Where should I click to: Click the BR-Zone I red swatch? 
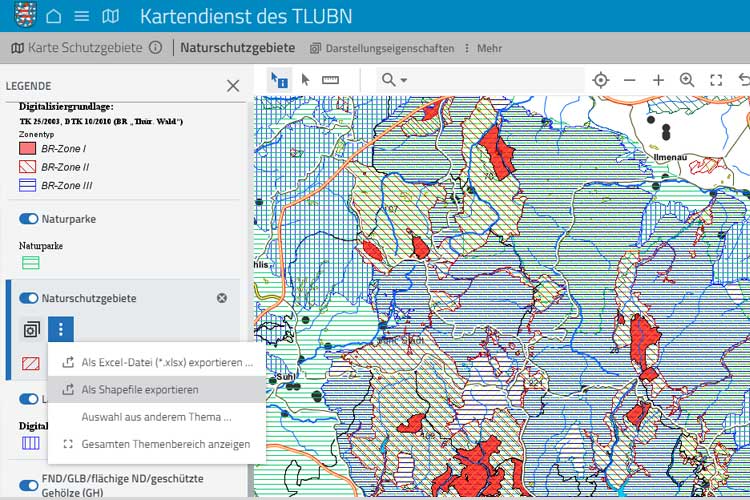click(27, 148)
